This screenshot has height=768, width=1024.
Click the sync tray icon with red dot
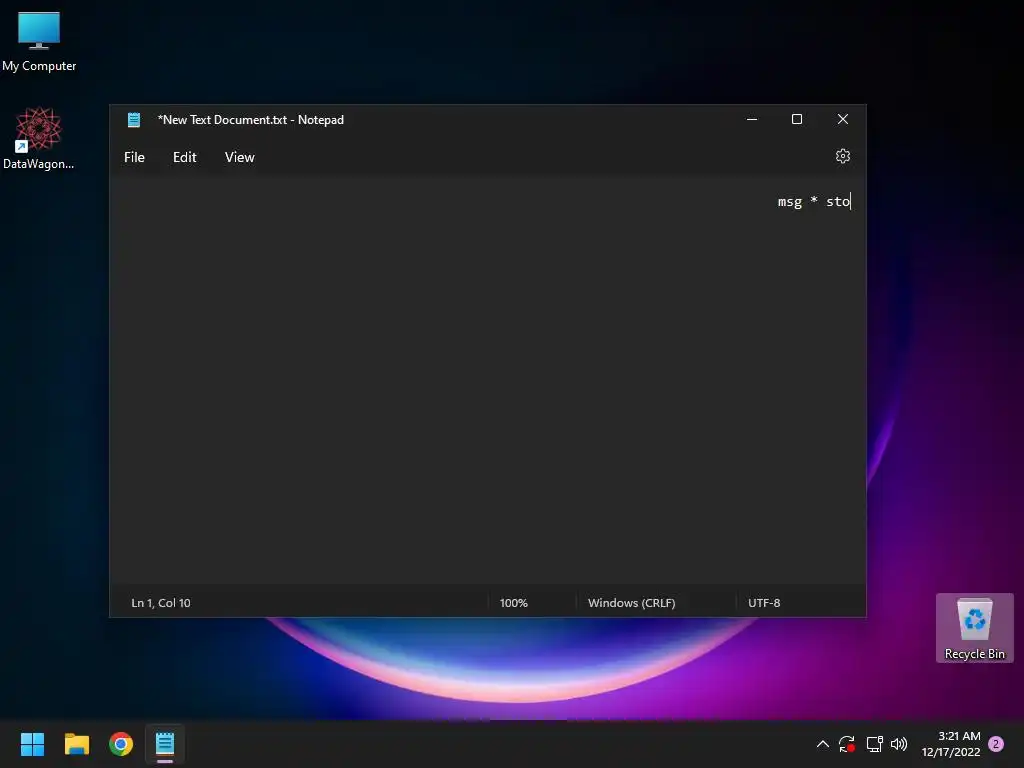point(847,744)
